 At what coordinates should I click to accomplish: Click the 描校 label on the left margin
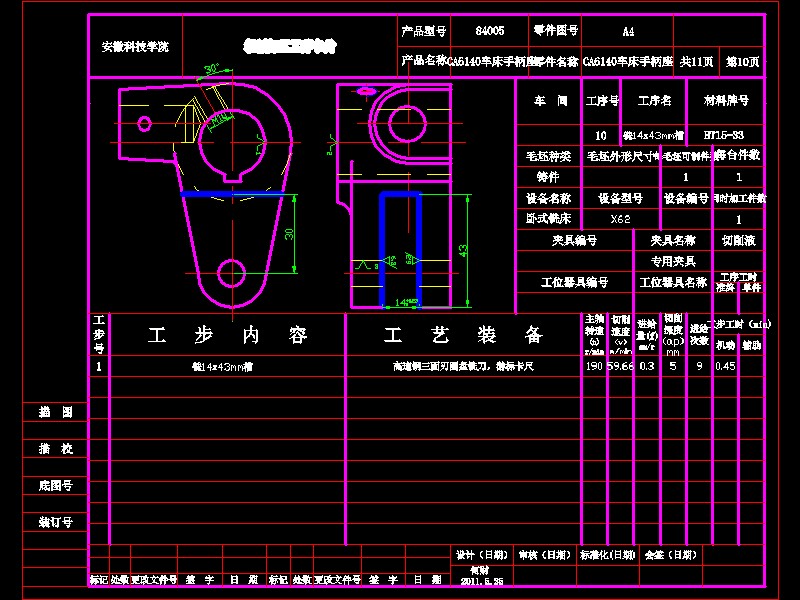coord(56,448)
